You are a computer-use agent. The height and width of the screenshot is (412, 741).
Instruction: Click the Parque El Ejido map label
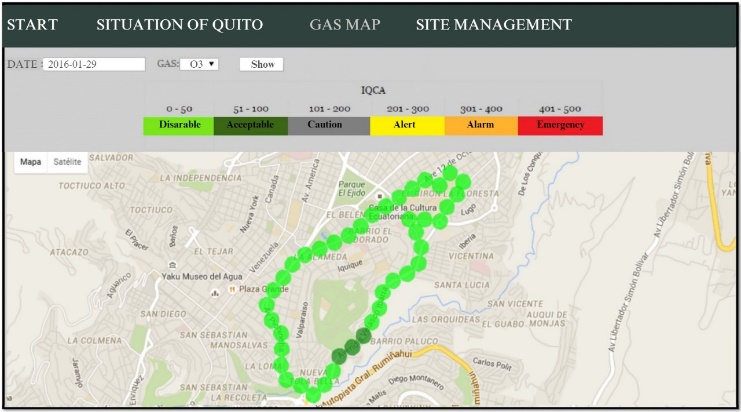click(x=352, y=189)
